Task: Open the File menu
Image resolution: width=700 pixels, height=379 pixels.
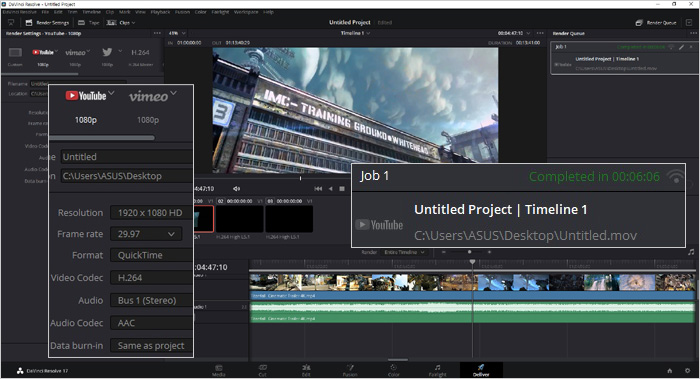Action: click(45, 12)
